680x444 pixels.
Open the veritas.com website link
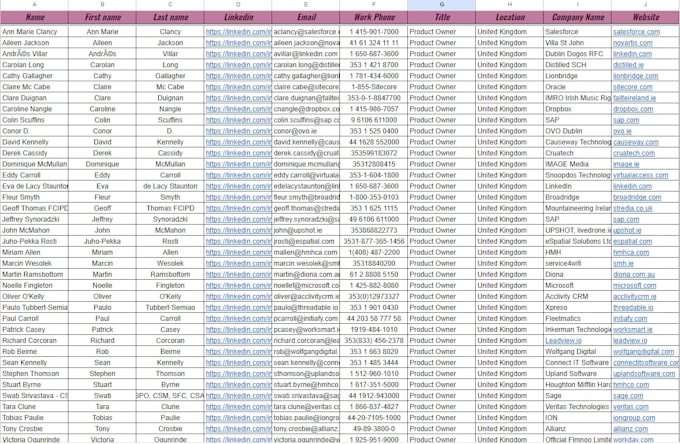click(631, 407)
